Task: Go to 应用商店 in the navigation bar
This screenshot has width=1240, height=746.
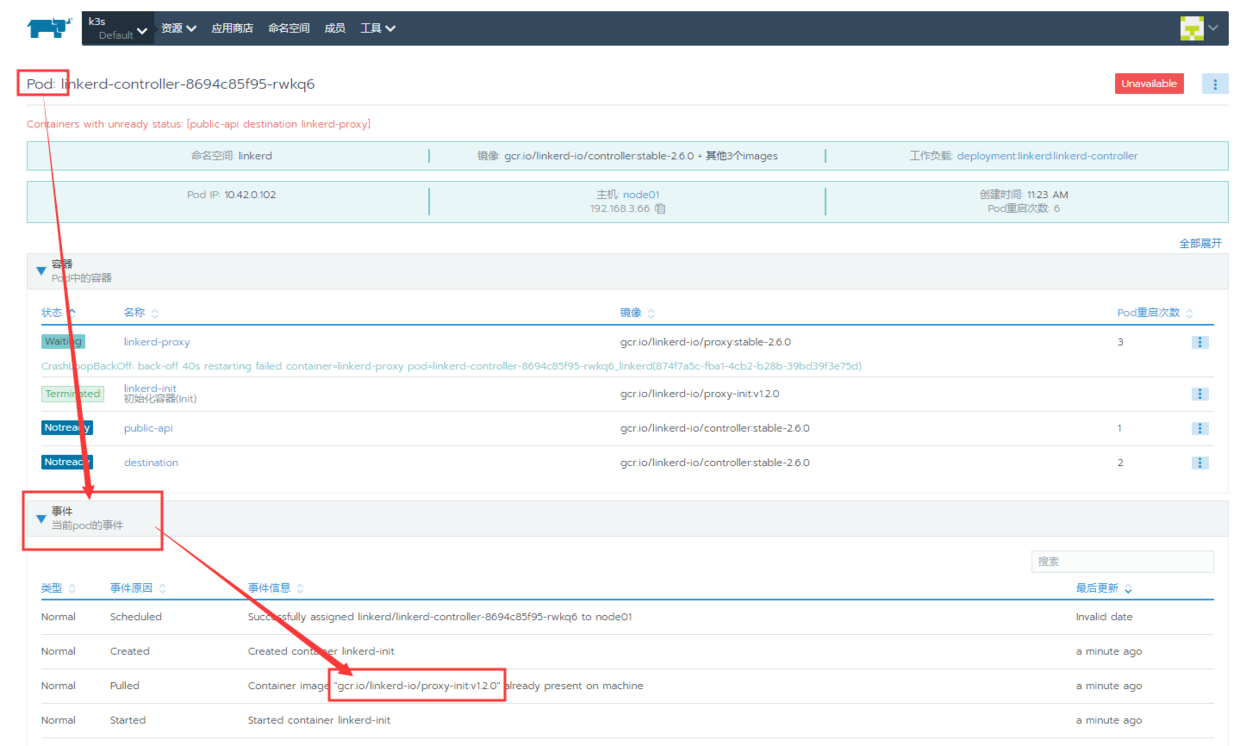Action: point(232,28)
